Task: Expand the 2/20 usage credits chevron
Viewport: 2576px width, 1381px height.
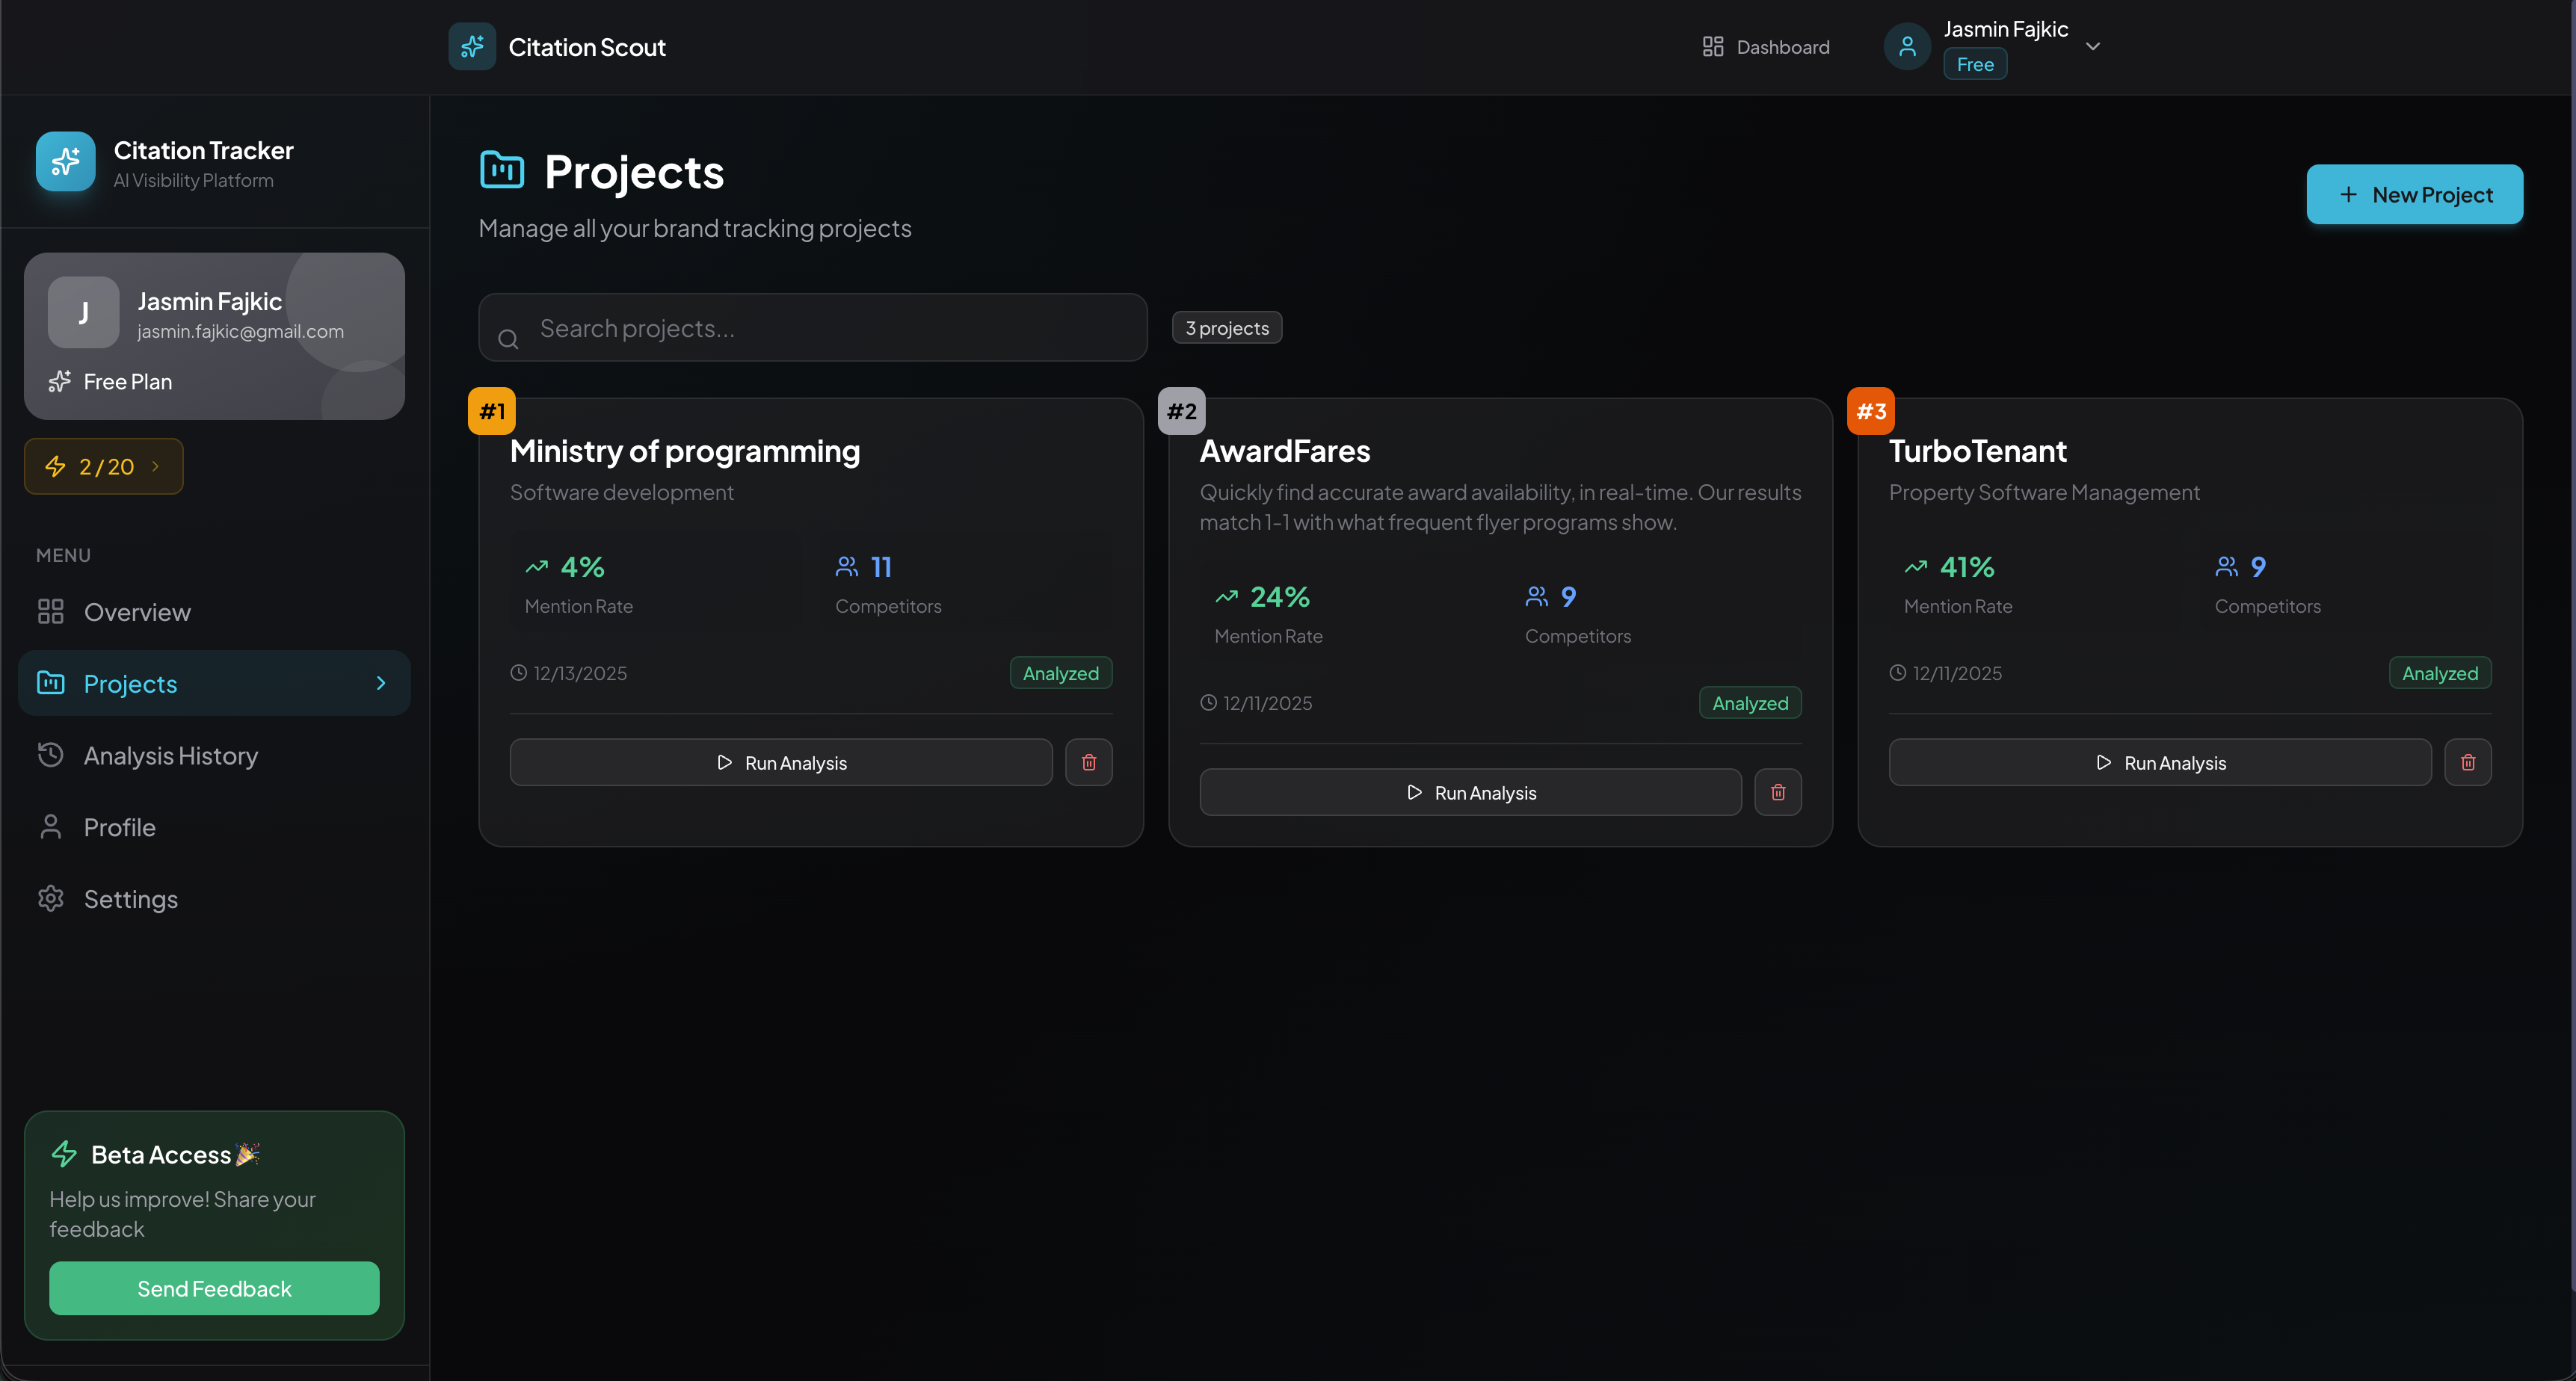Action: pos(155,466)
